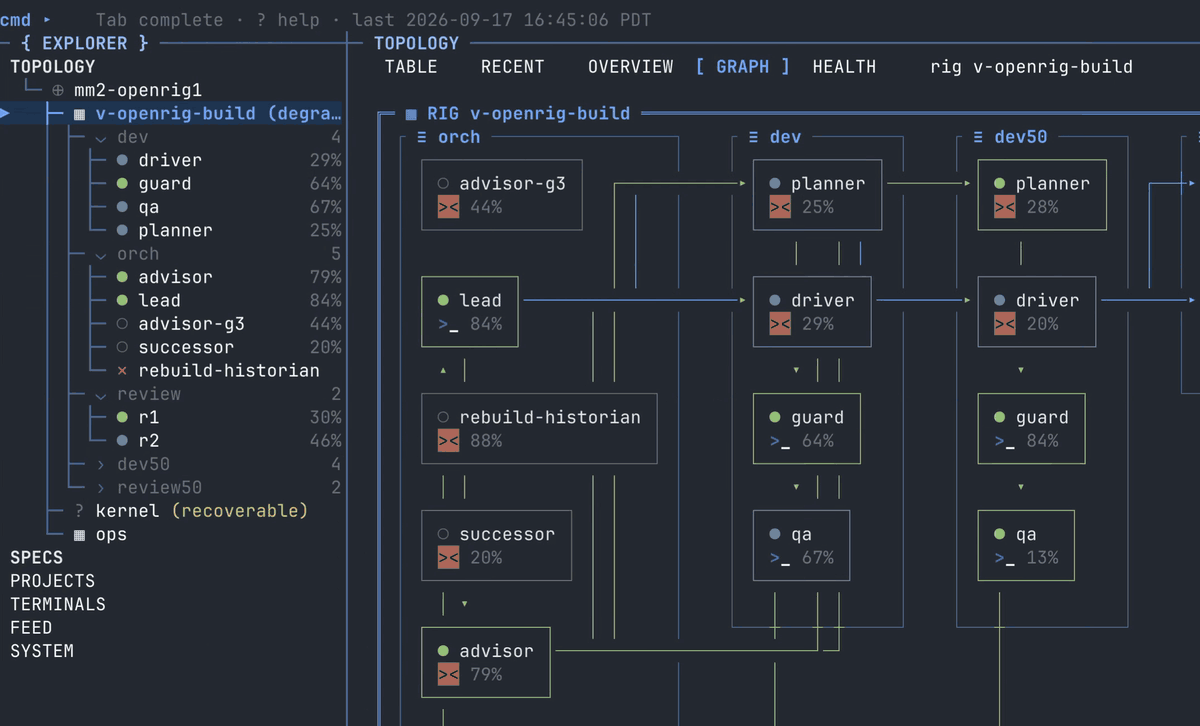Collapse the dev group in explorer tree

coord(100,137)
